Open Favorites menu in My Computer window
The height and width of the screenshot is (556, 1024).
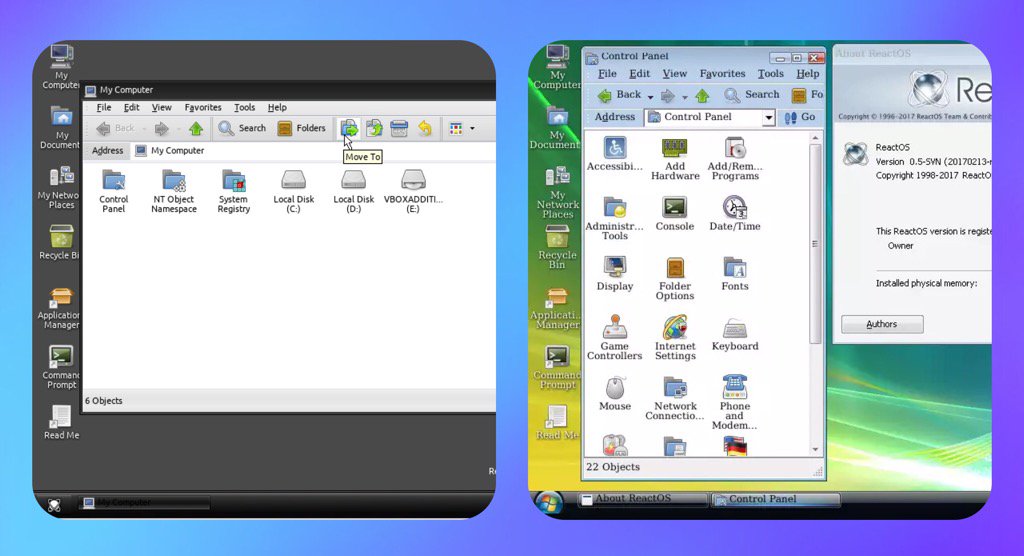[202, 107]
